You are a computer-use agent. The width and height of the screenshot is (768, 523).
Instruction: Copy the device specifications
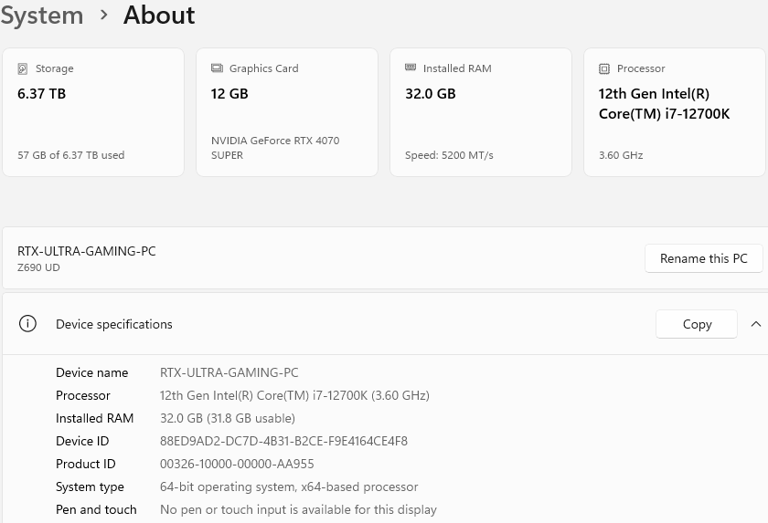(x=696, y=324)
